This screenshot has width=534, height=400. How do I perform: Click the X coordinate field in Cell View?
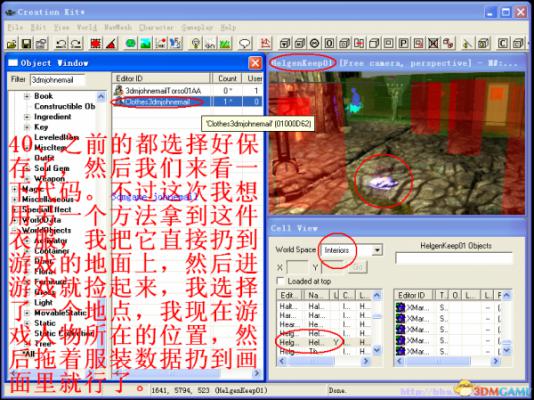297,267
